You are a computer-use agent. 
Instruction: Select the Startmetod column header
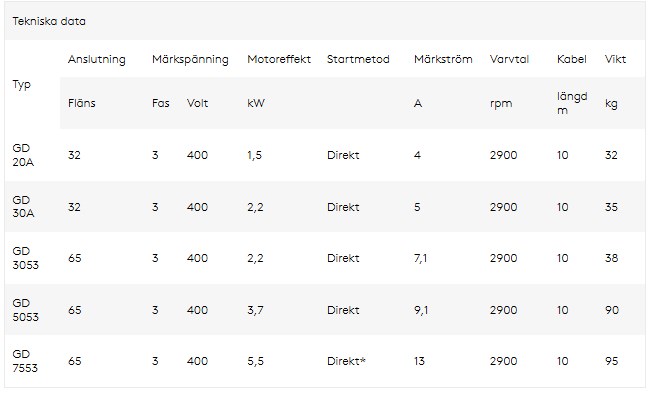(x=358, y=60)
